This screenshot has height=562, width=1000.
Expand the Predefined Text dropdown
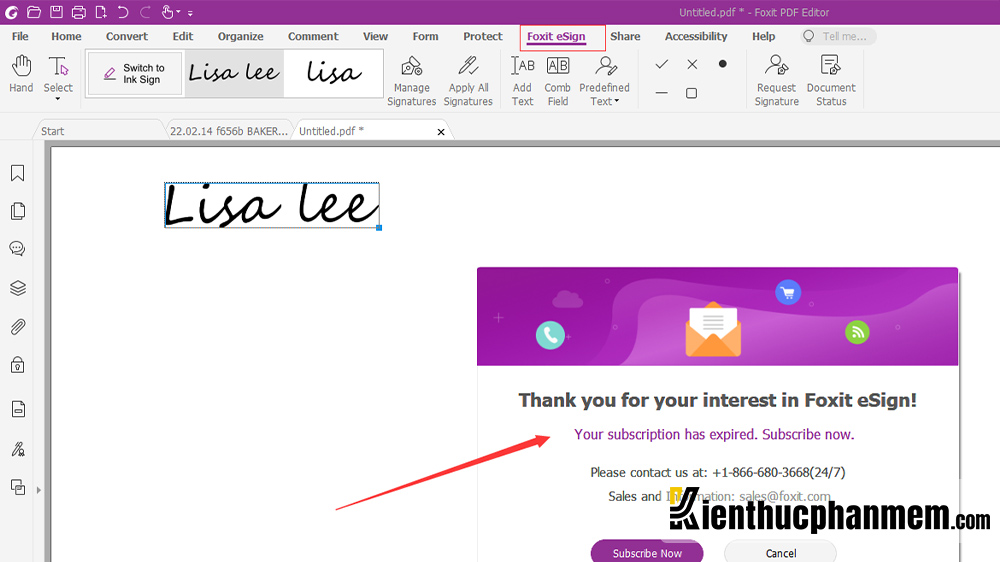coord(617,102)
